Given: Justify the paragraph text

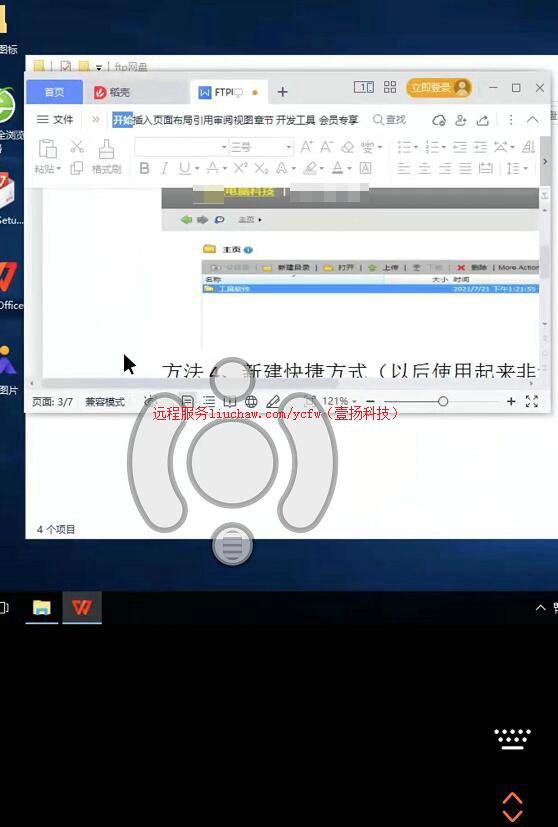Looking at the screenshot, I should (x=465, y=168).
